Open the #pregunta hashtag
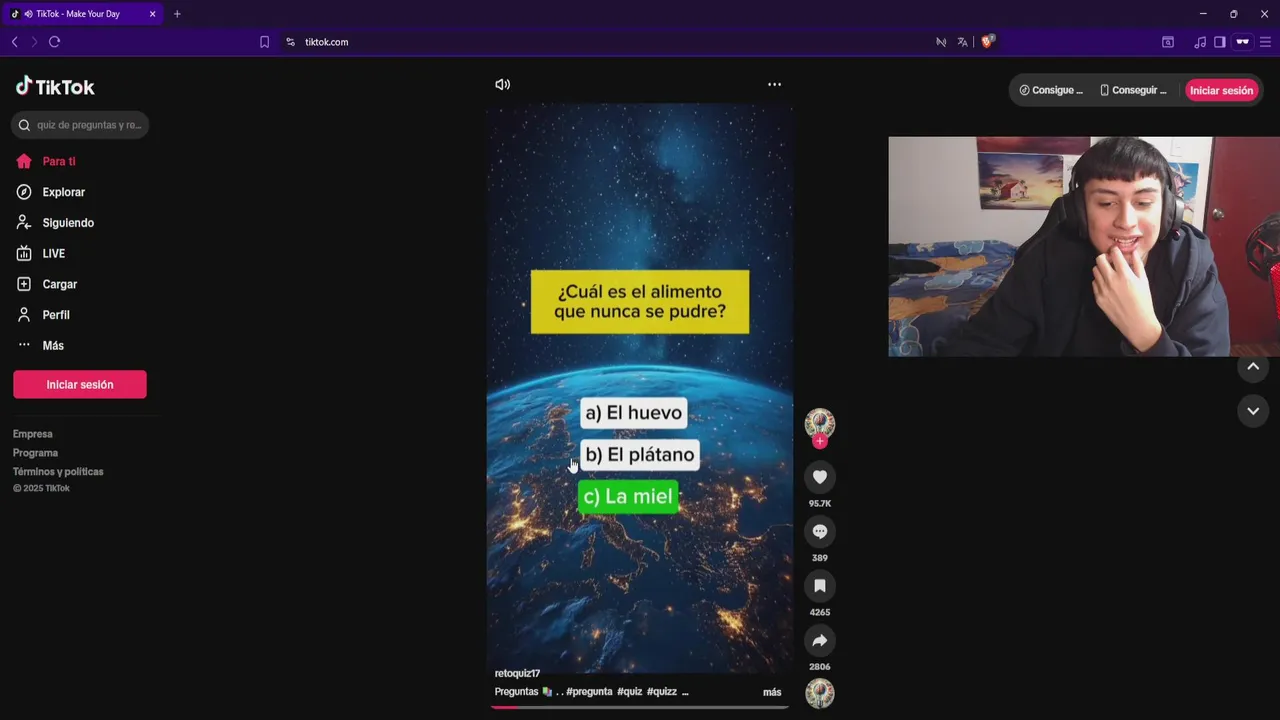The height and width of the screenshot is (720, 1280). pyautogui.click(x=589, y=692)
